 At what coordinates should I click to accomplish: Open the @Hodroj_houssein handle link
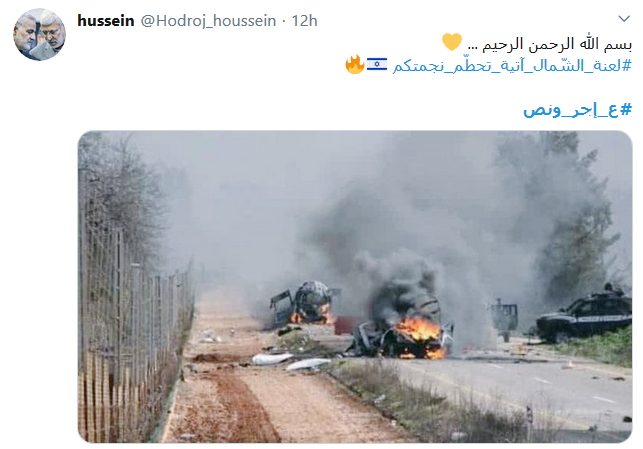208,21
